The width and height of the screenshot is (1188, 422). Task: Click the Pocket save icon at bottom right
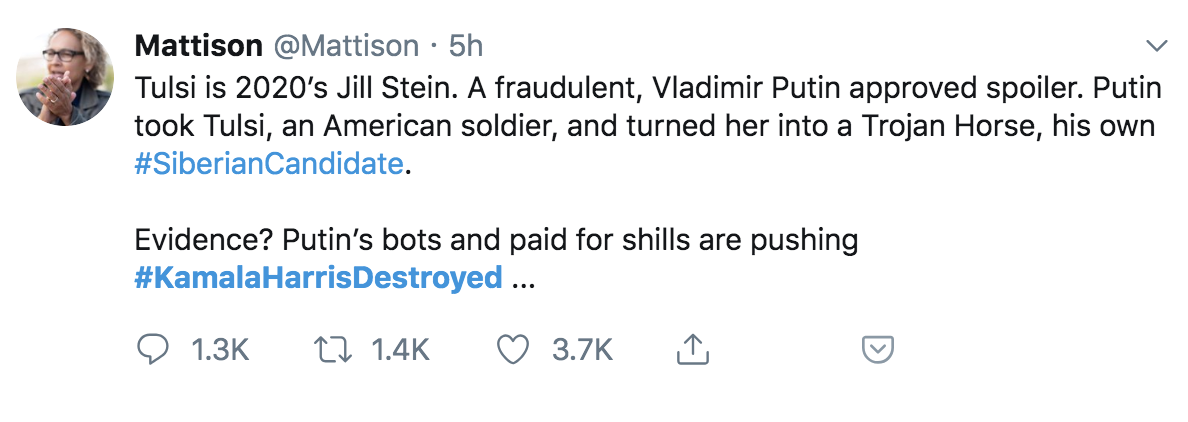coord(877,349)
